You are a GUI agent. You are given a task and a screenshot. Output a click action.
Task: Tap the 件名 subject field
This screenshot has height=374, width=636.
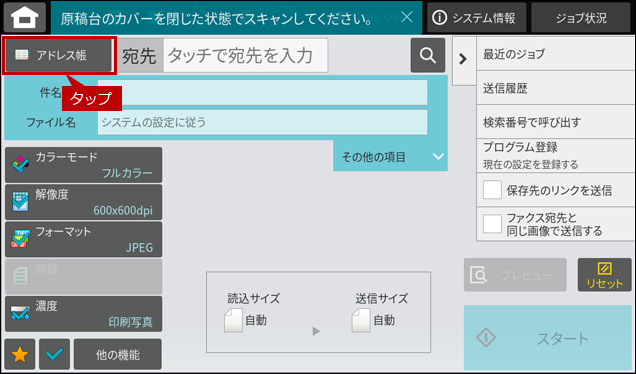(262, 92)
